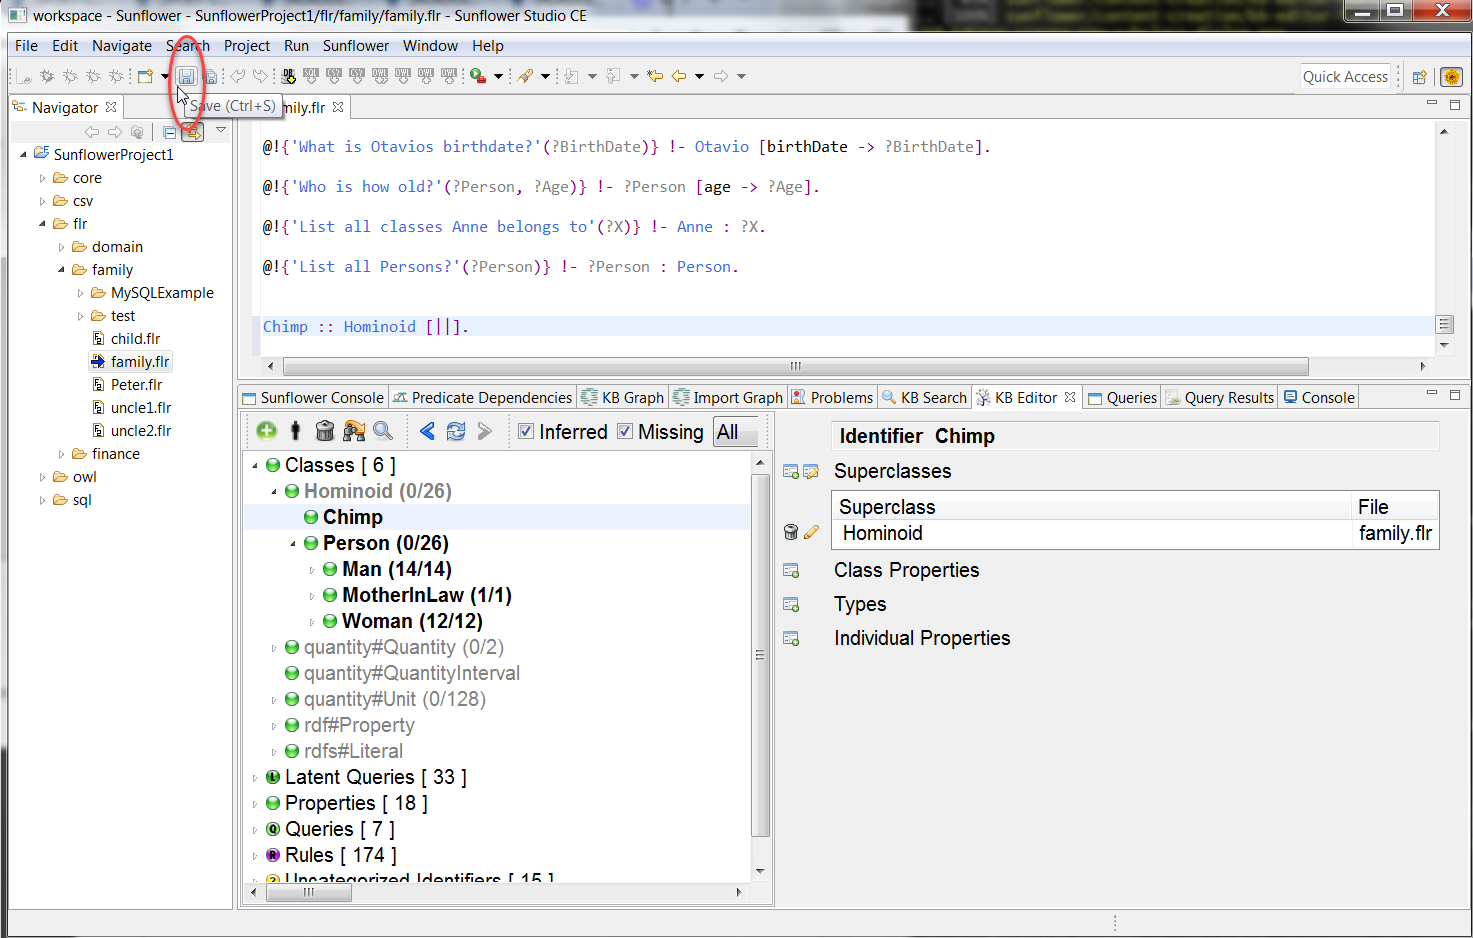Click Collapse All in Navigator toolbar

[x=169, y=132]
